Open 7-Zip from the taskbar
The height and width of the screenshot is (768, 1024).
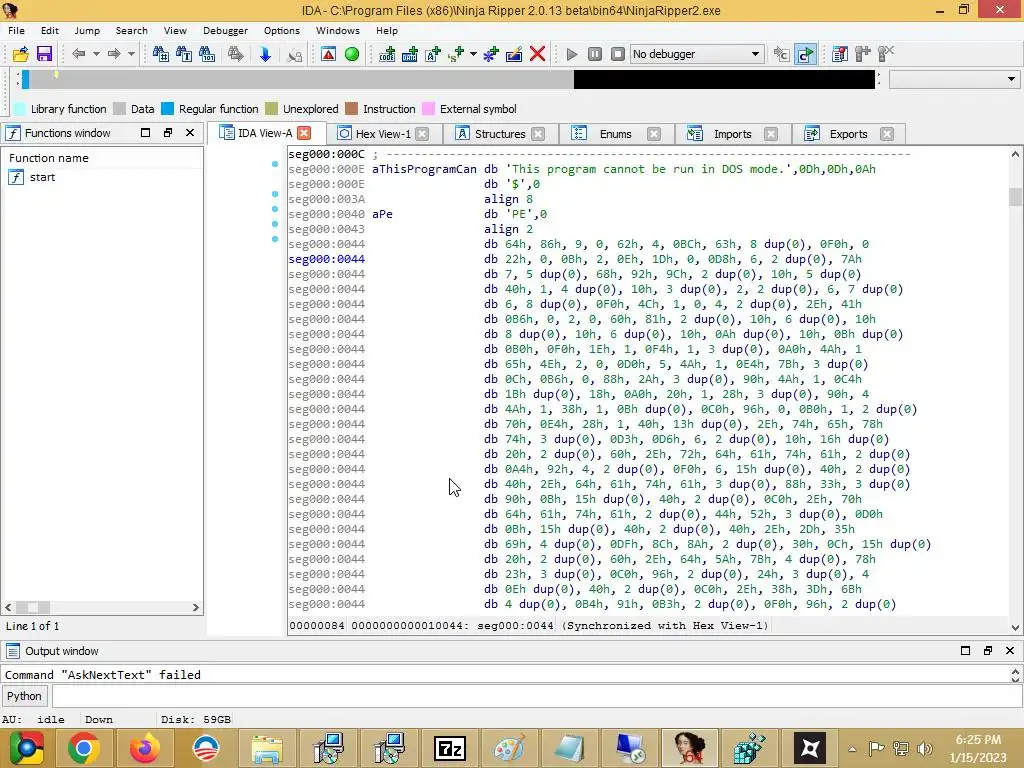pyautogui.click(x=450, y=748)
